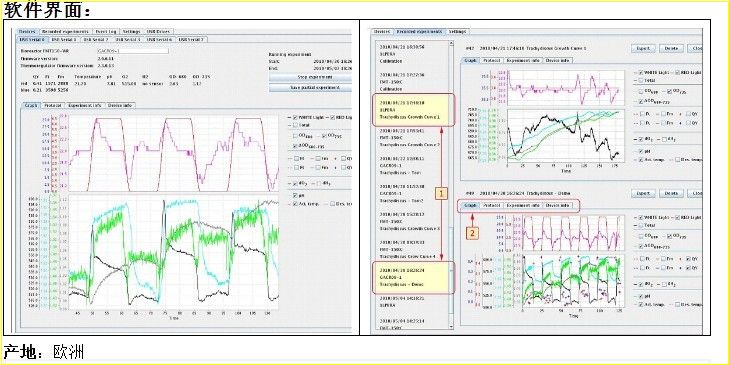Viewport: 729px width, 365px height.
Task: Toggle dO2 checkbox in Devices window
Action: coord(296,183)
